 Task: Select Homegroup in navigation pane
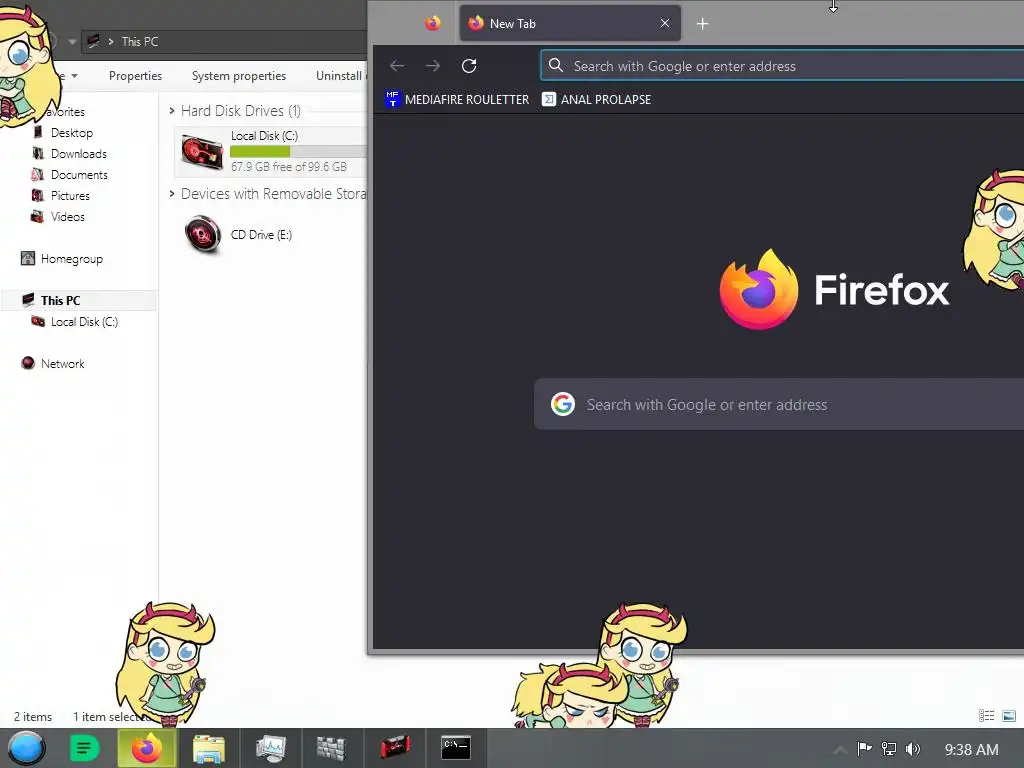[71, 259]
